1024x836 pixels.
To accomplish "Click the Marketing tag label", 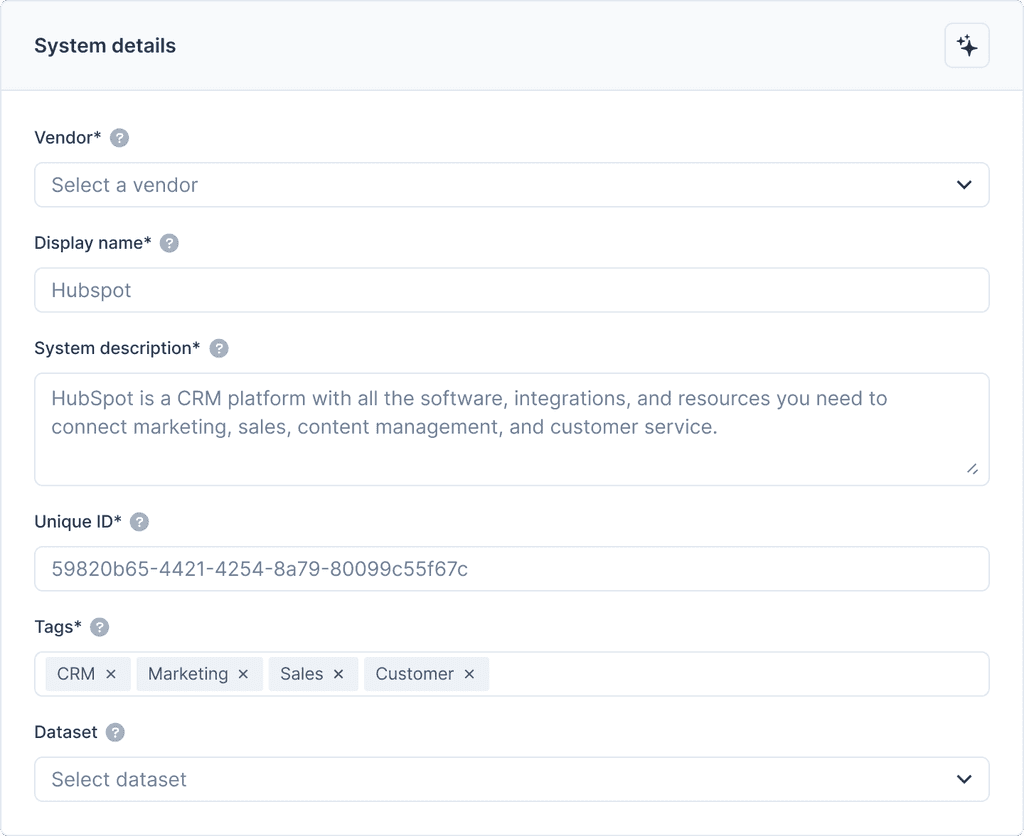I will 188,674.
